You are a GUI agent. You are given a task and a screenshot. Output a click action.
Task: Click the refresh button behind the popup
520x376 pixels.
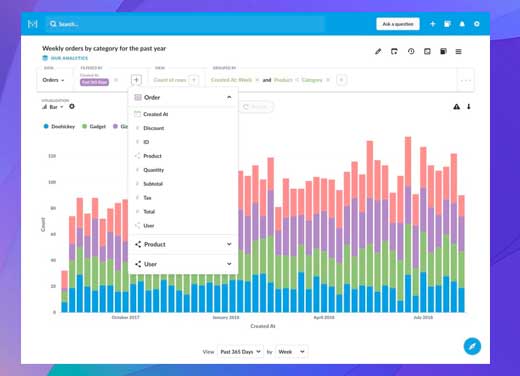click(x=256, y=107)
